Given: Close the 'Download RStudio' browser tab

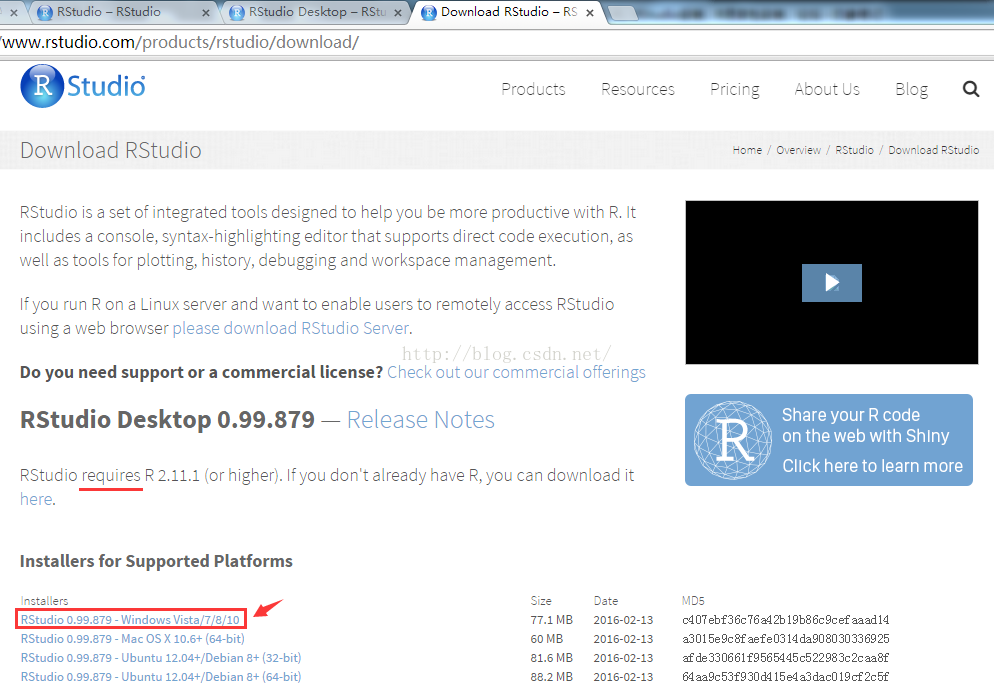Looking at the screenshot, I should (x=590, y=13).
